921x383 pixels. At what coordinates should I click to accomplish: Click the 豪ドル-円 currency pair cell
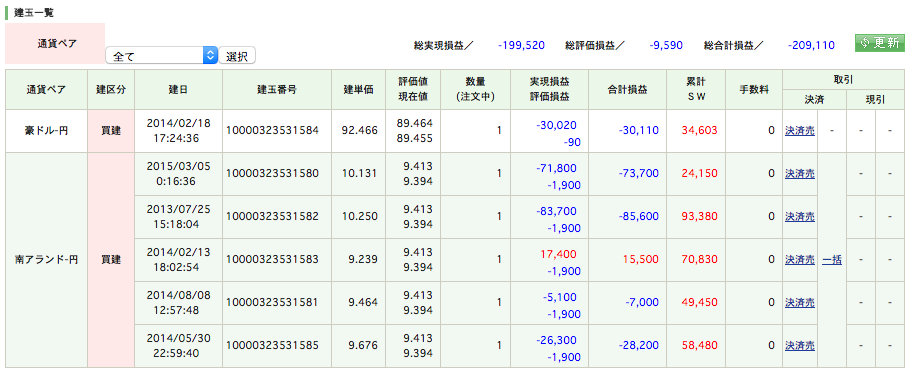pyautogui.click(x=46, y=131)
